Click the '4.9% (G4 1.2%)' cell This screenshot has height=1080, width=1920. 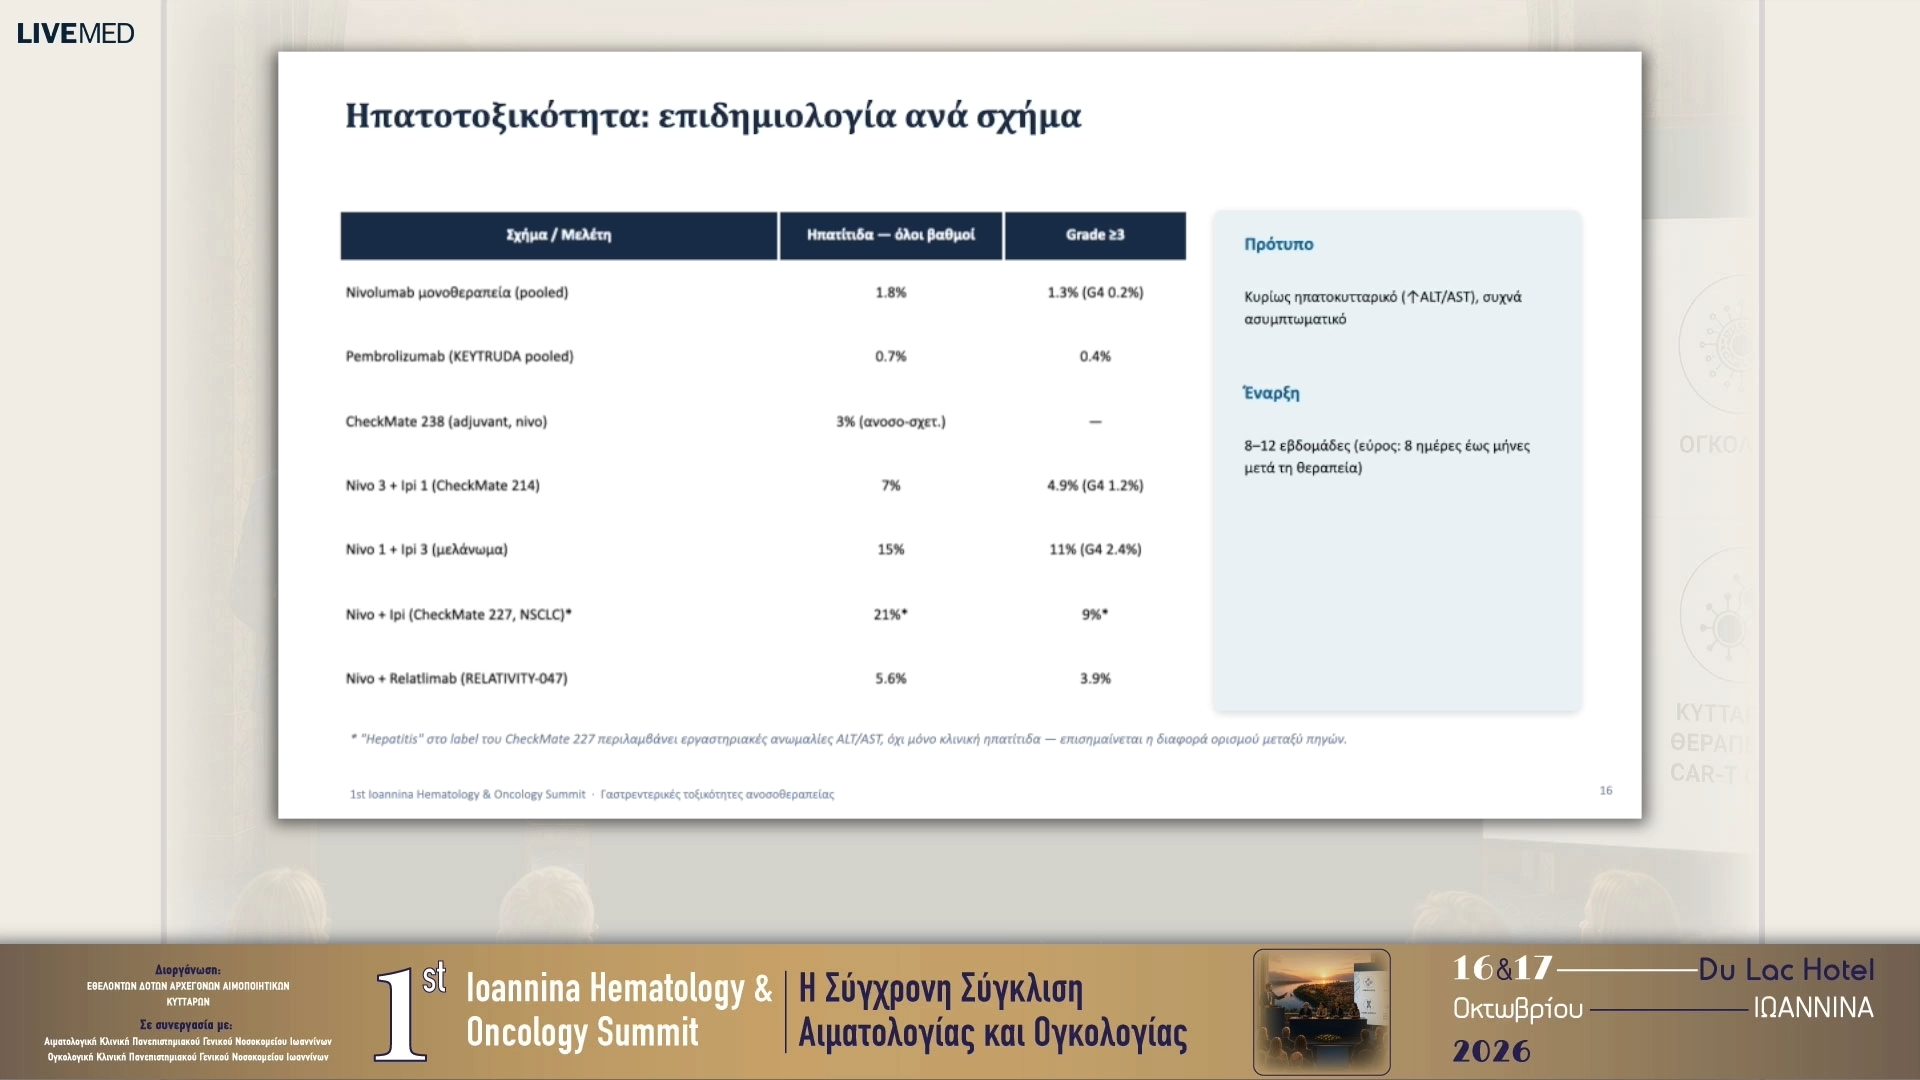tap(1095, 485)
